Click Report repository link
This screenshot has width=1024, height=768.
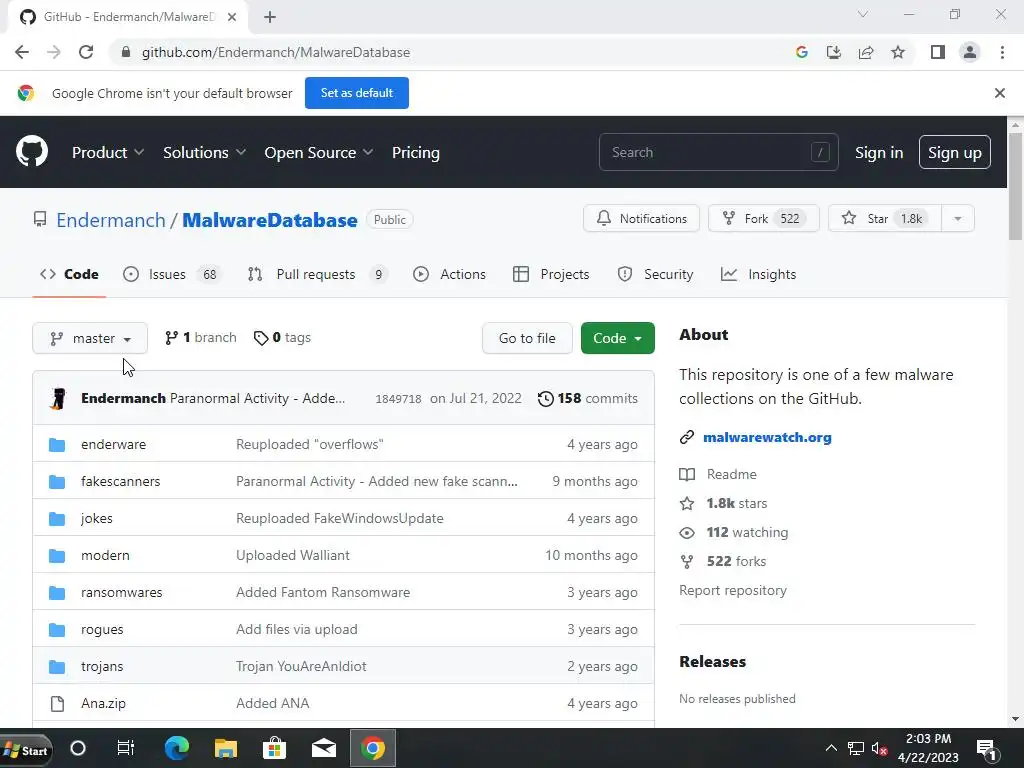coord(733,590)
